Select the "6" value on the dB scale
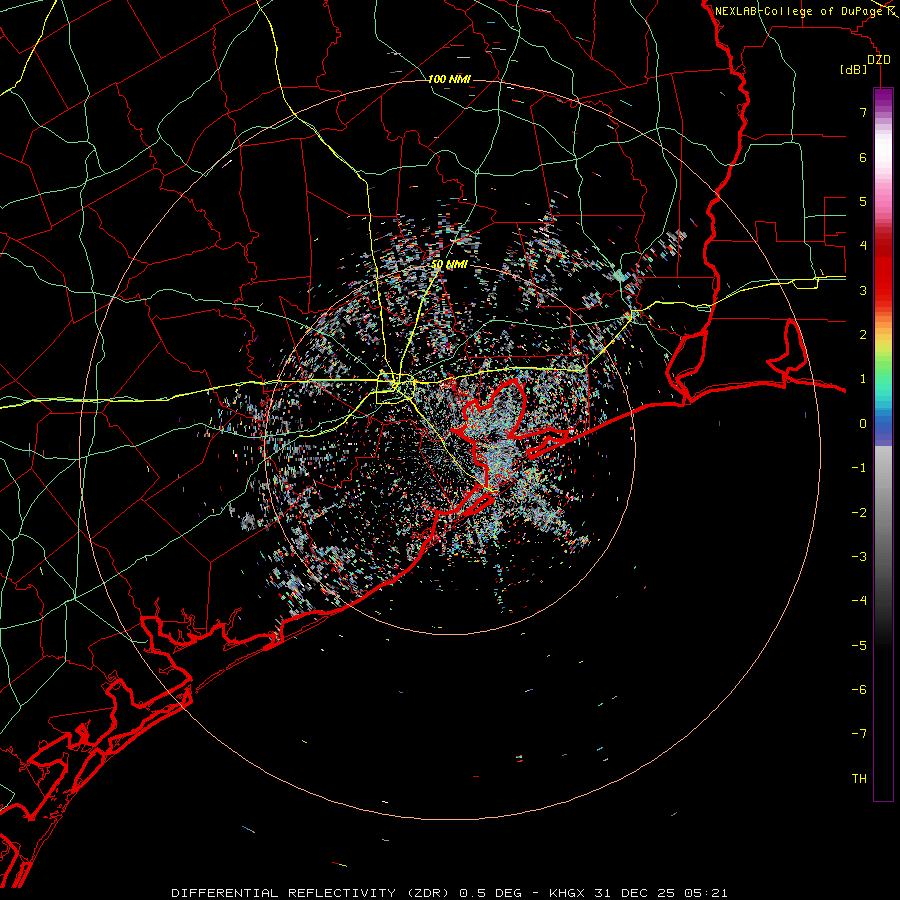 tap(863, 157)
